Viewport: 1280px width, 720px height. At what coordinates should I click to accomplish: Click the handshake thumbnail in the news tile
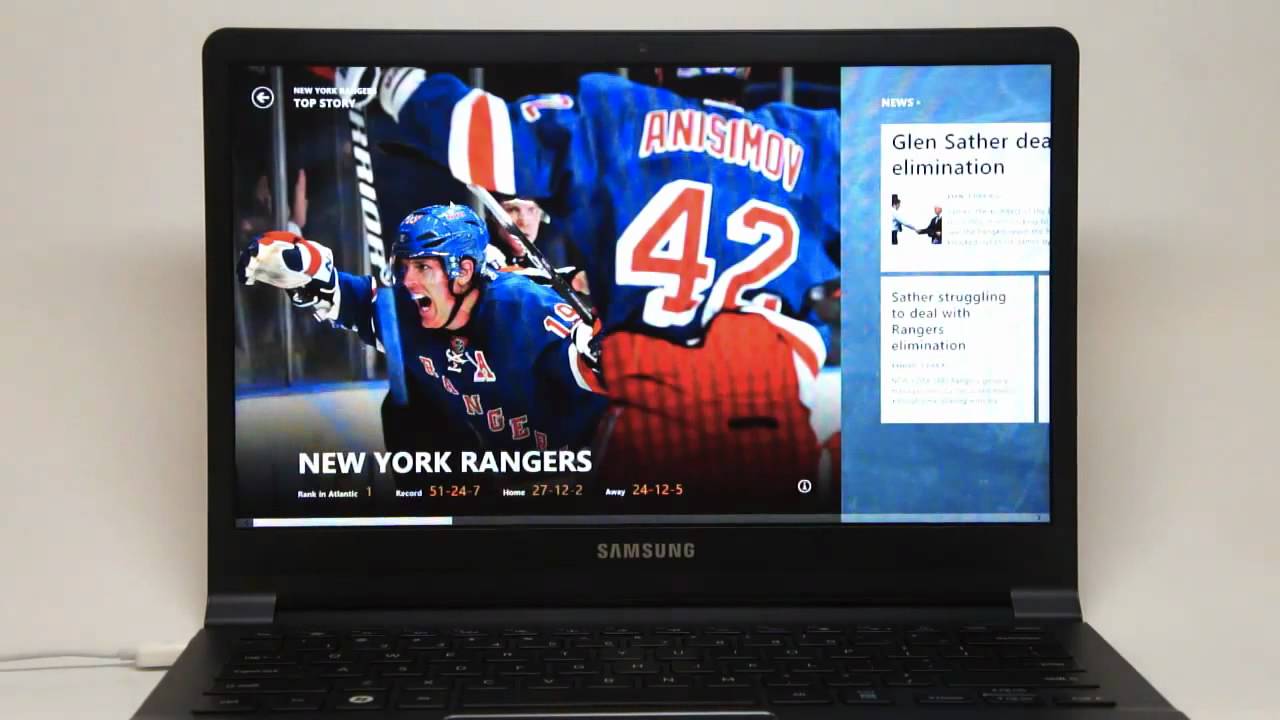click(917, 221)
